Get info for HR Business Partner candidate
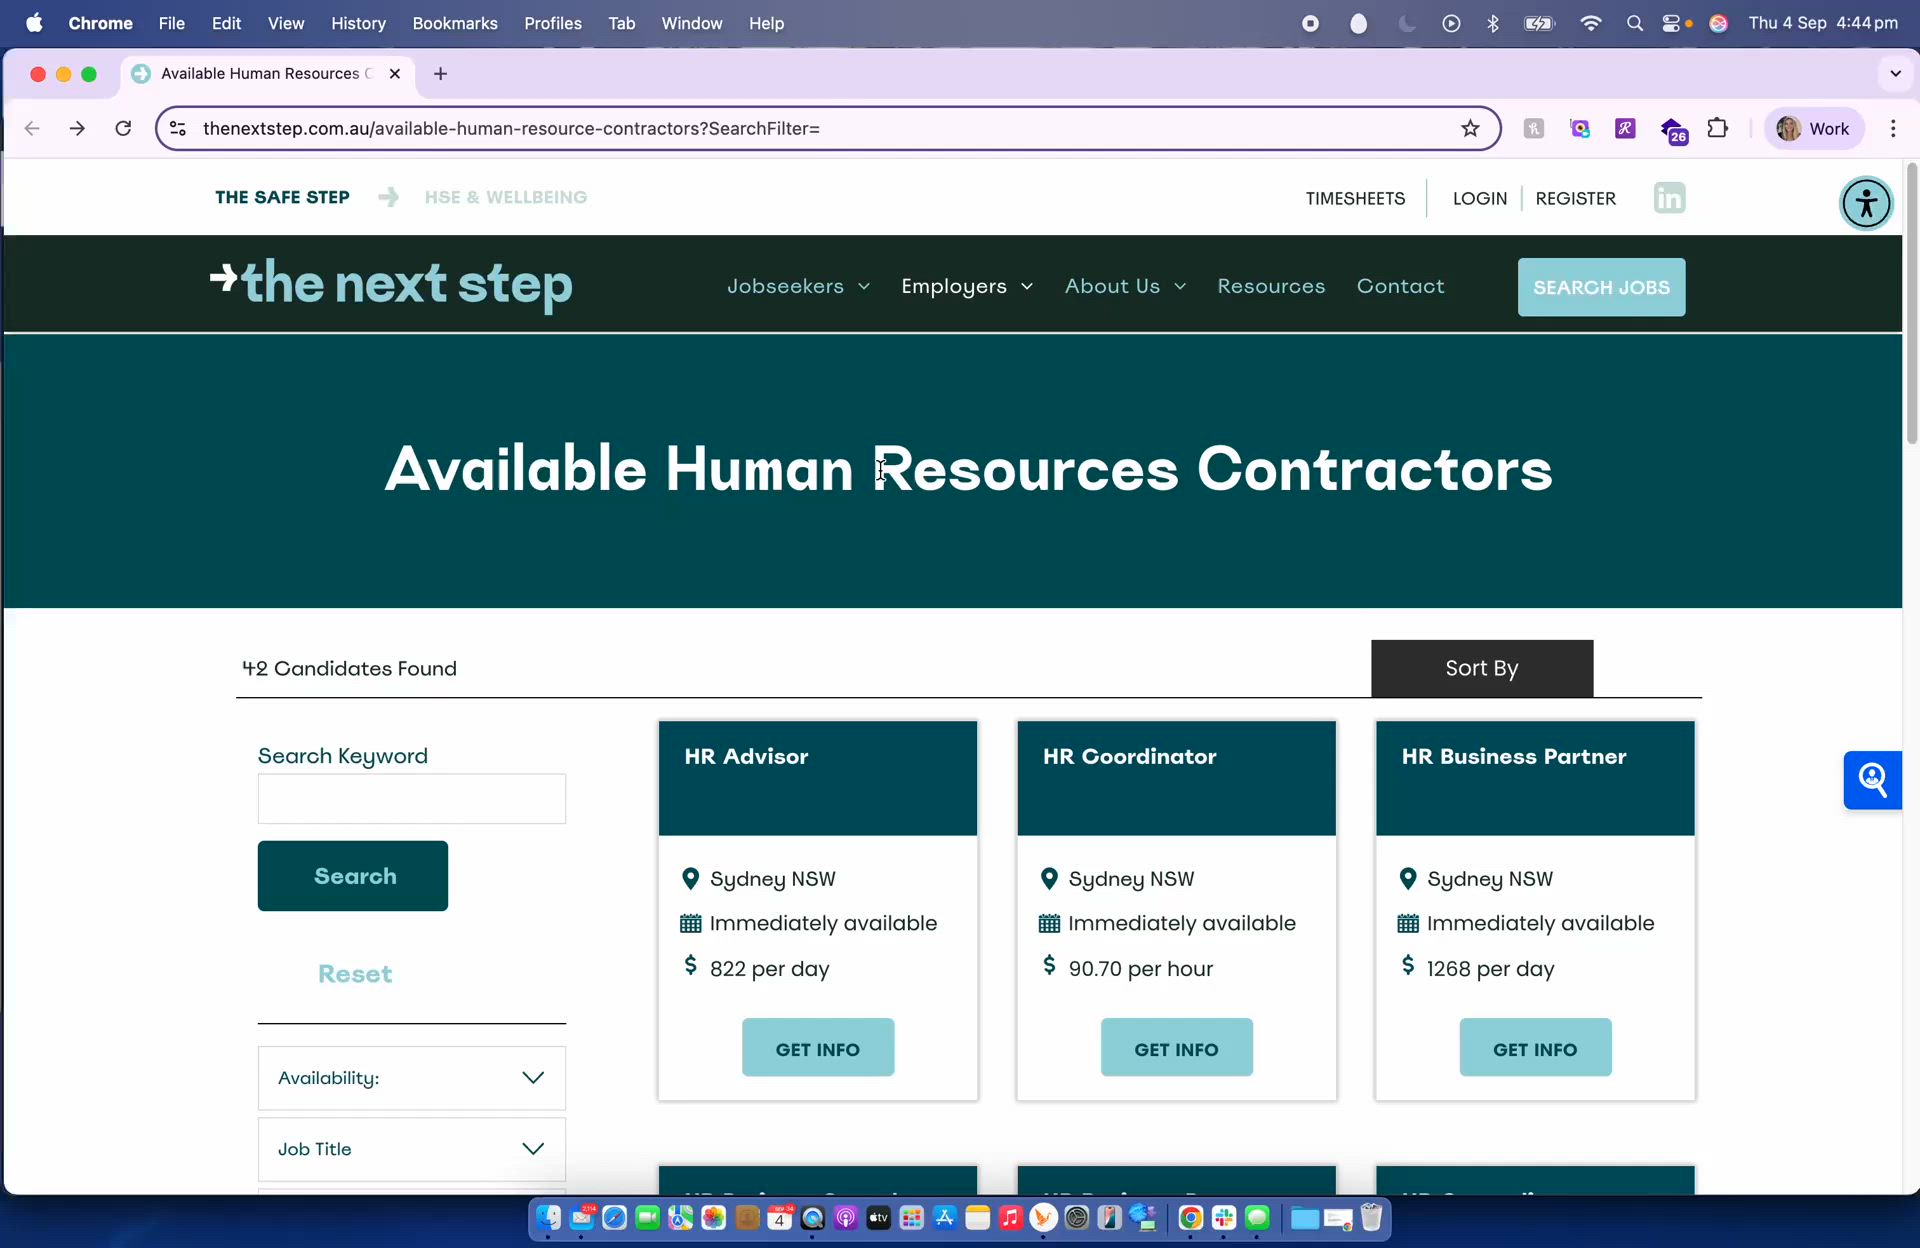 pos(1535,1048)
